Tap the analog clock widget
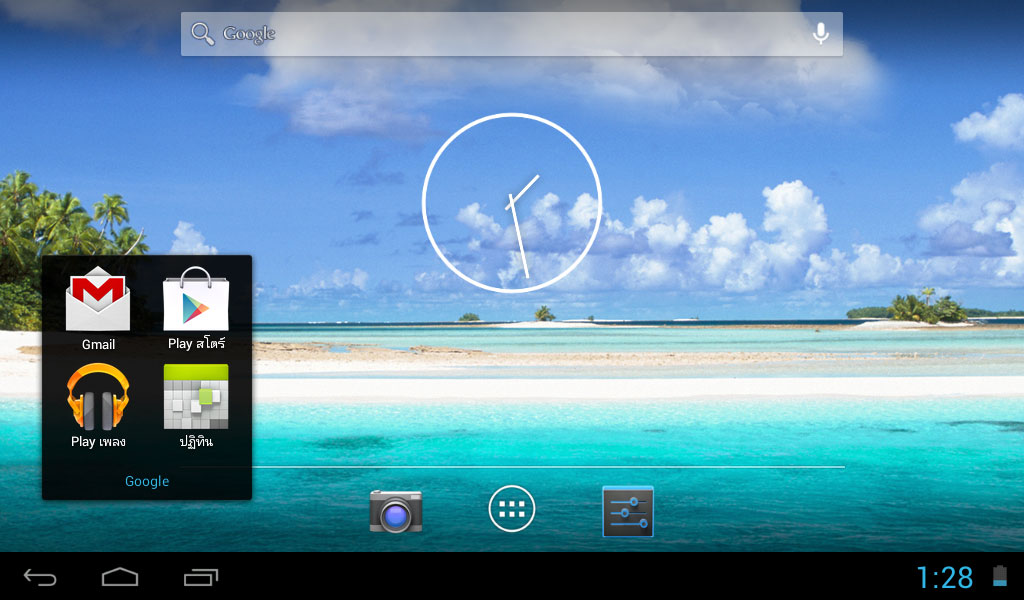1024x600 pixels. point(511,203)
